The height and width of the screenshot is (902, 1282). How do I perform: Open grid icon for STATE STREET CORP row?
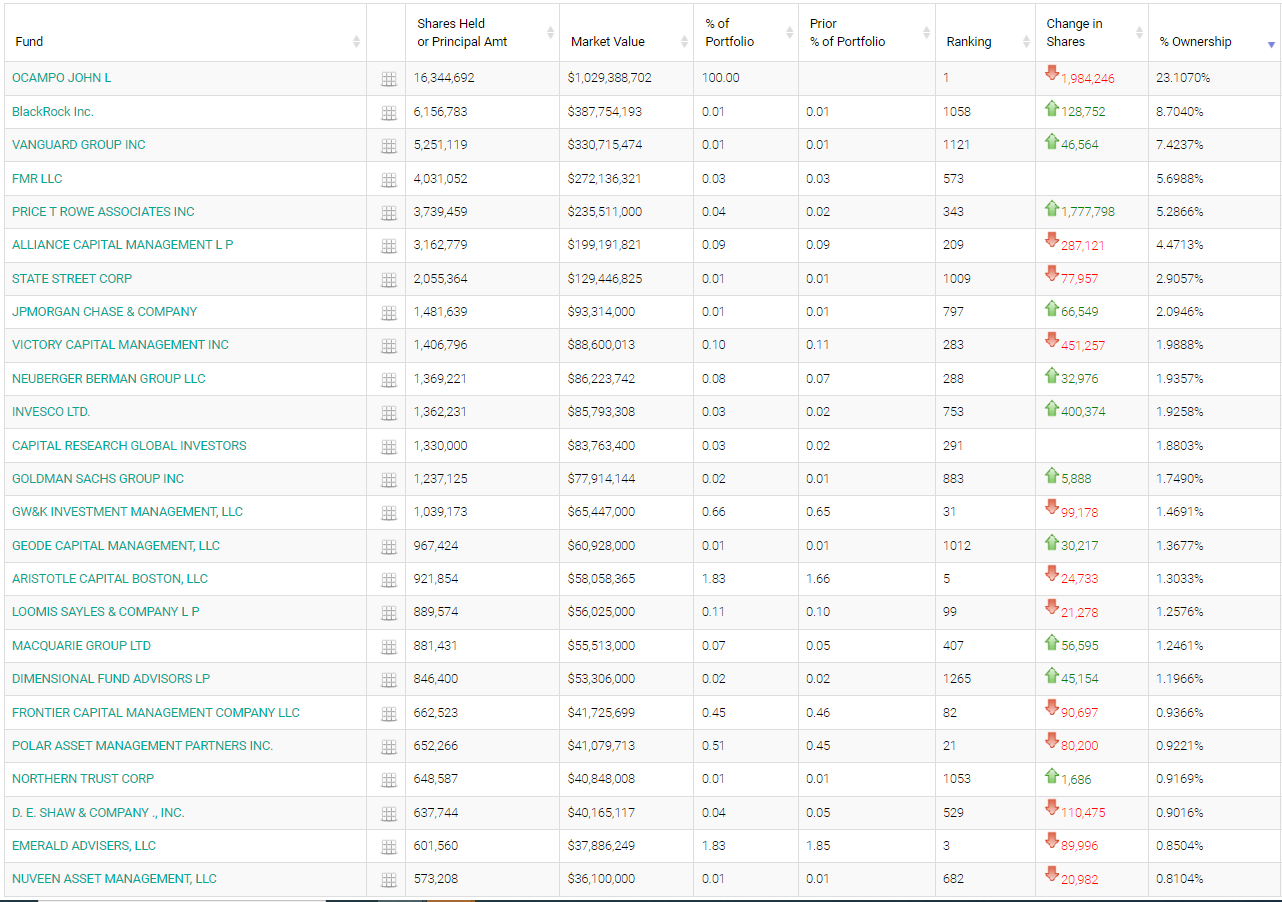tap(389, 280)
